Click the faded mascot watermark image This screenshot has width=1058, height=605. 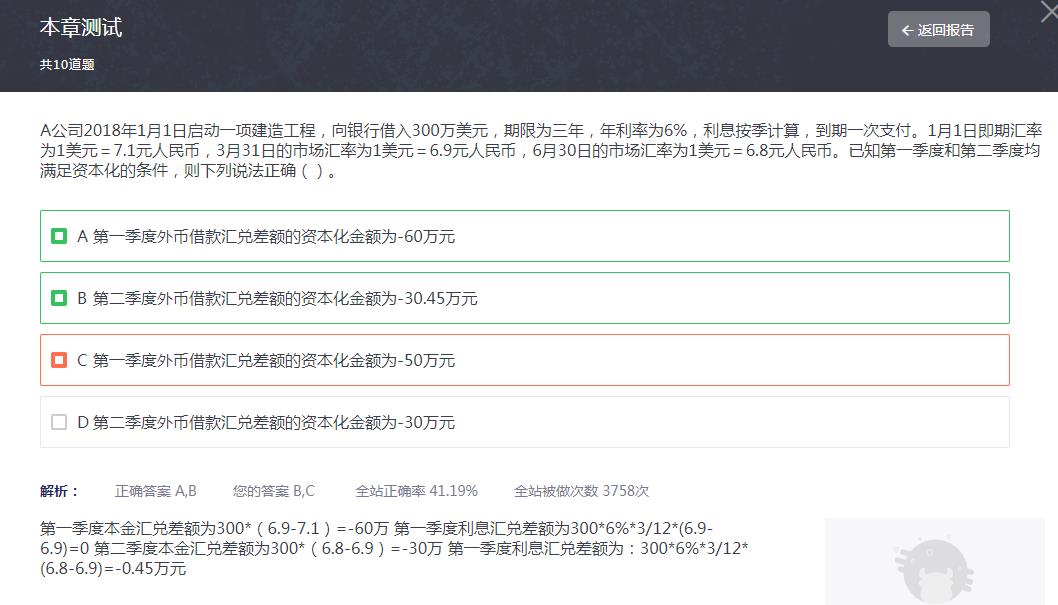coord(935,562)
